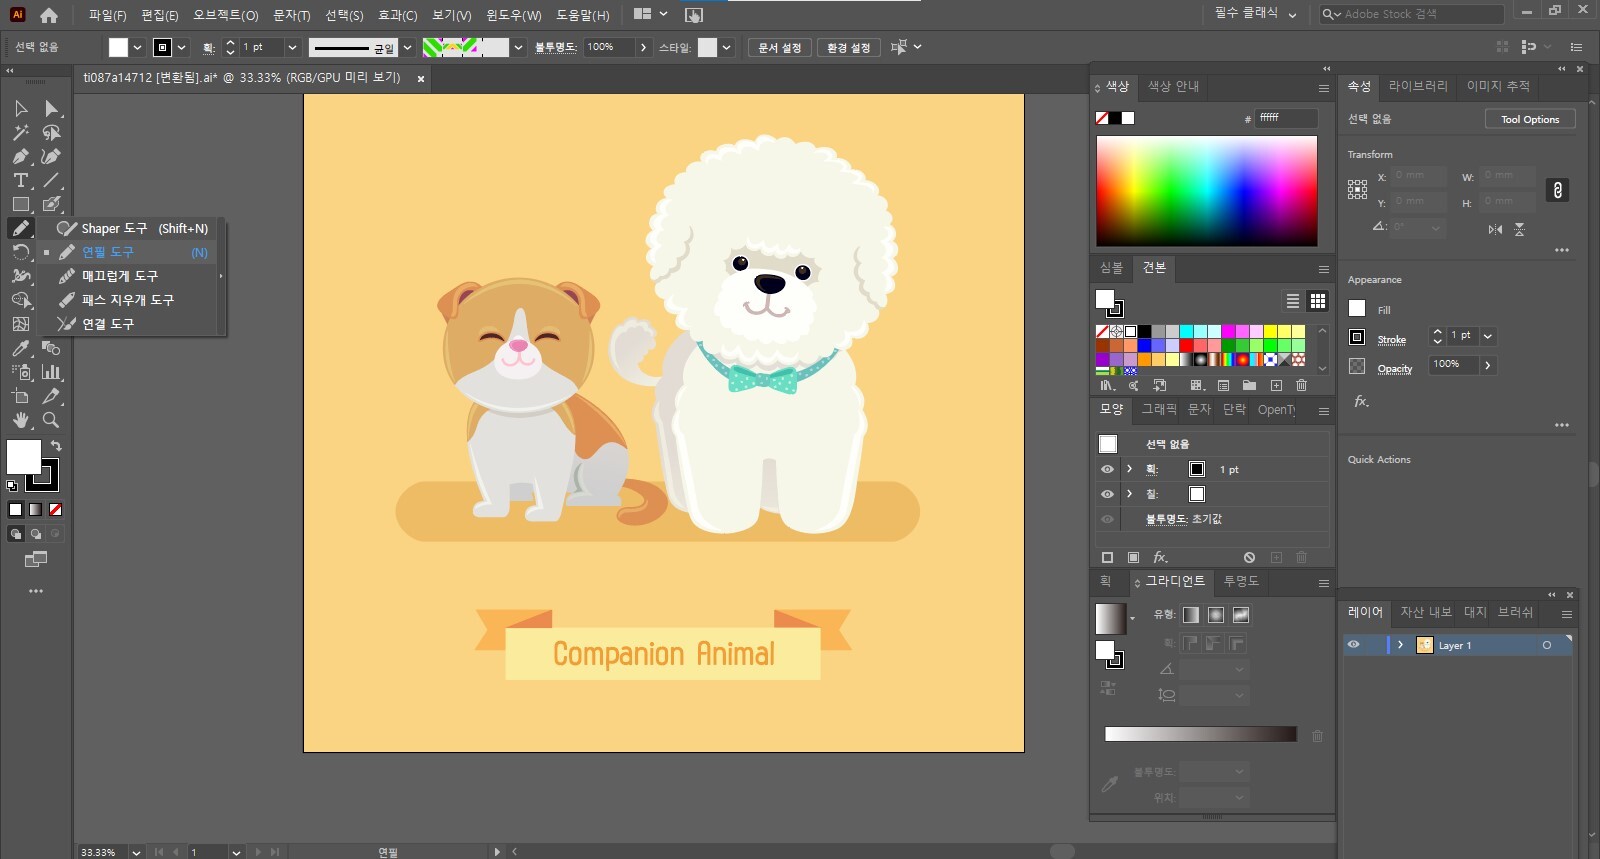Open the 효과(C) menu
The width and height of the screenshot is (1600, 859).
coord(397,15)
